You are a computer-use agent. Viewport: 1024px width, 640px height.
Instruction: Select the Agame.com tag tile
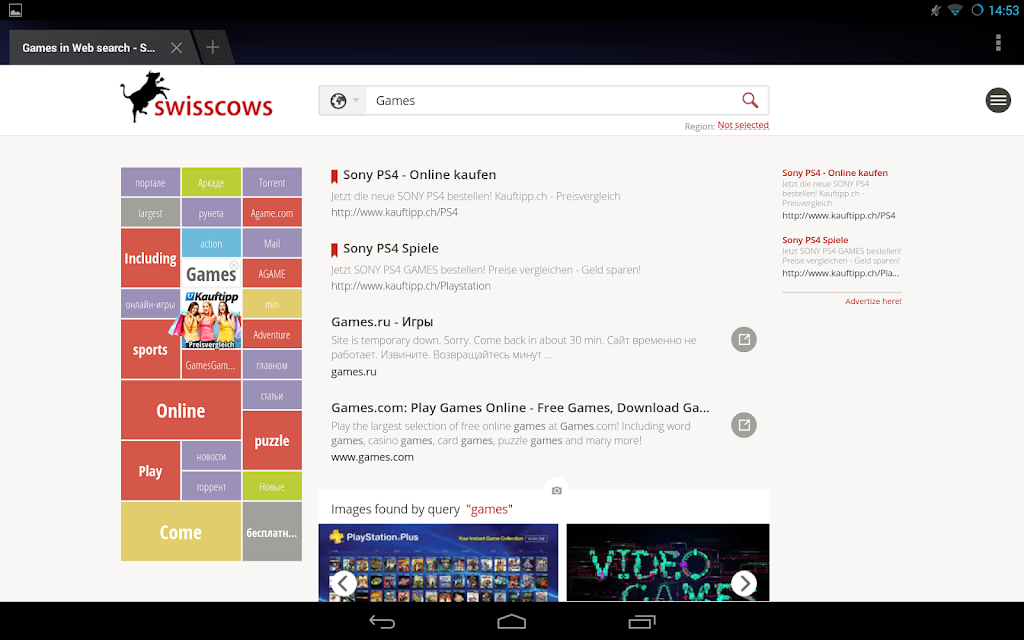point(272,212)
